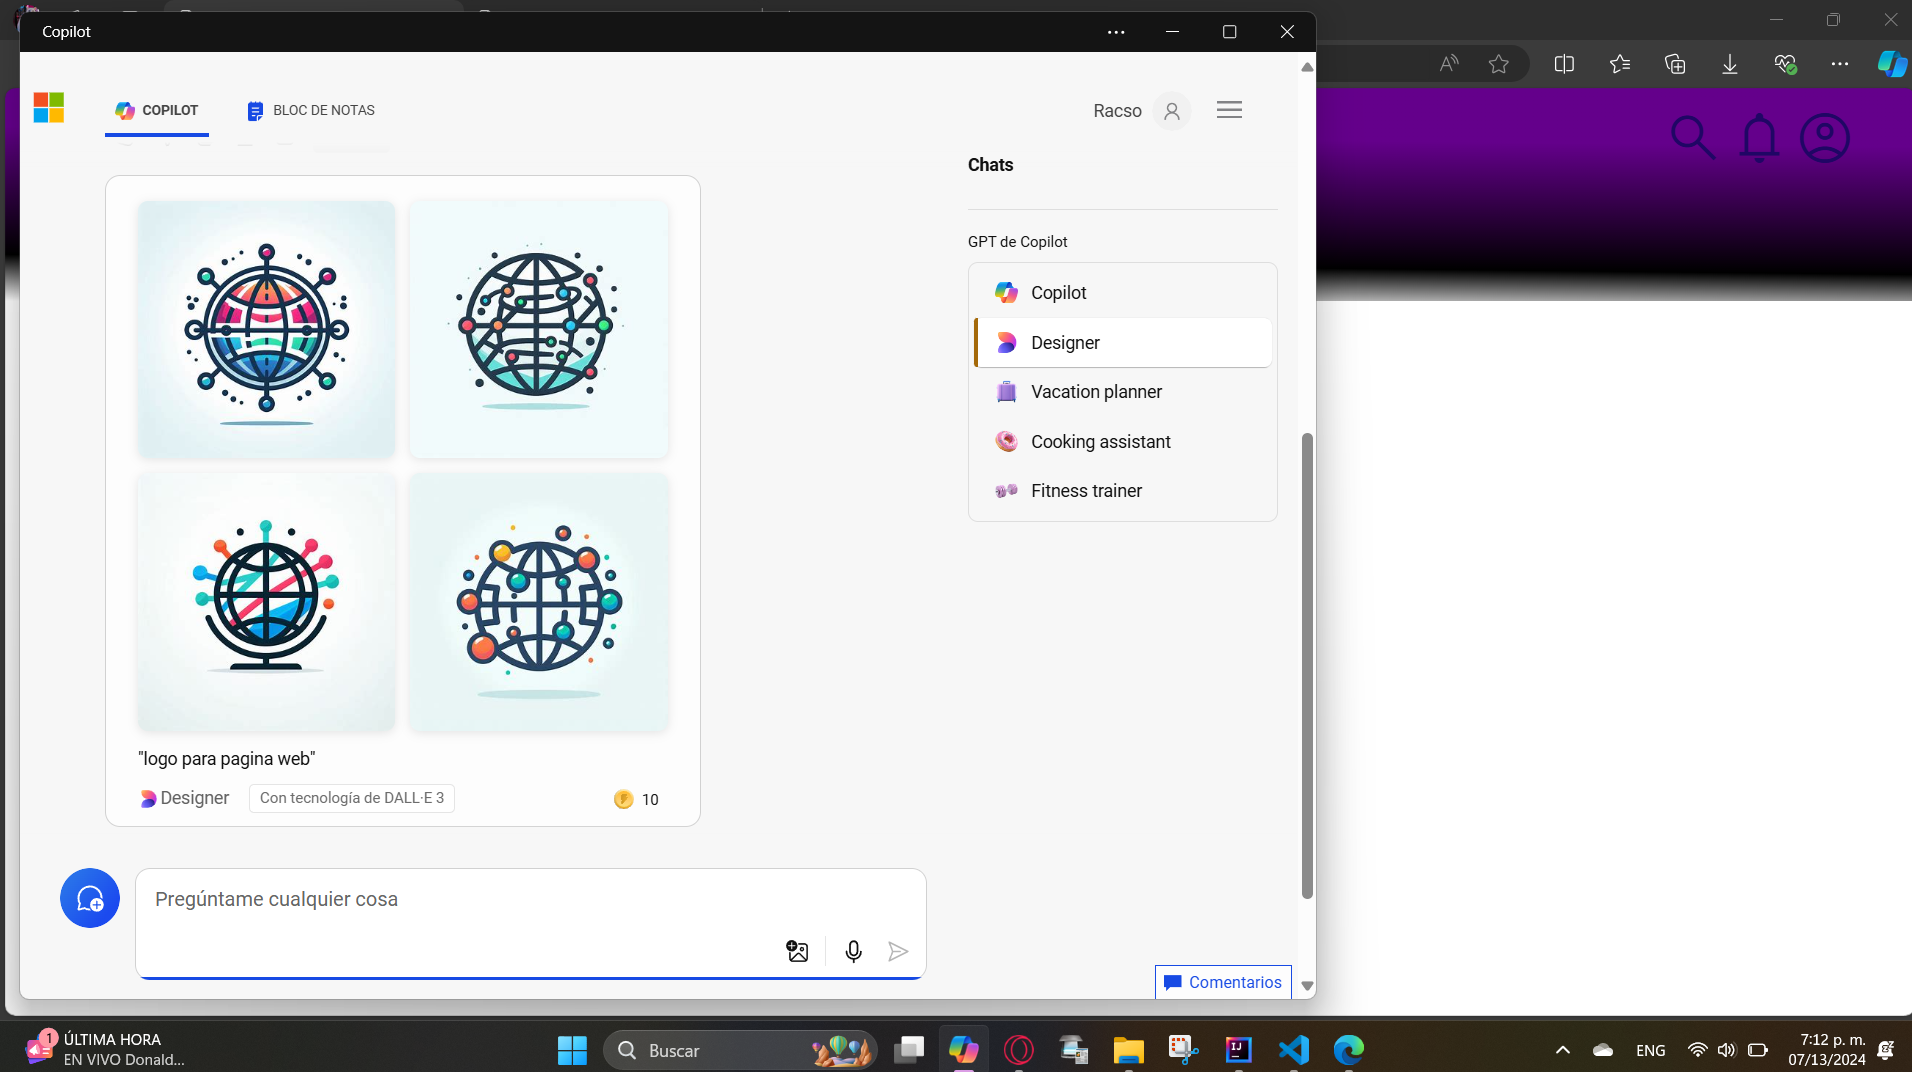Activate the microphone icon
Viewport: 1912px width, 1072px height.
tap(853, 951)
